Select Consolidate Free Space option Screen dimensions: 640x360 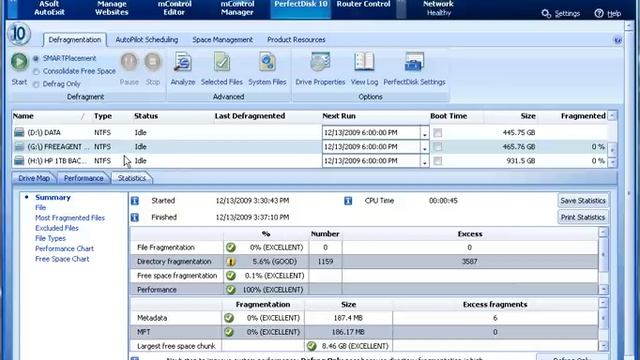(x=36, y=71)
